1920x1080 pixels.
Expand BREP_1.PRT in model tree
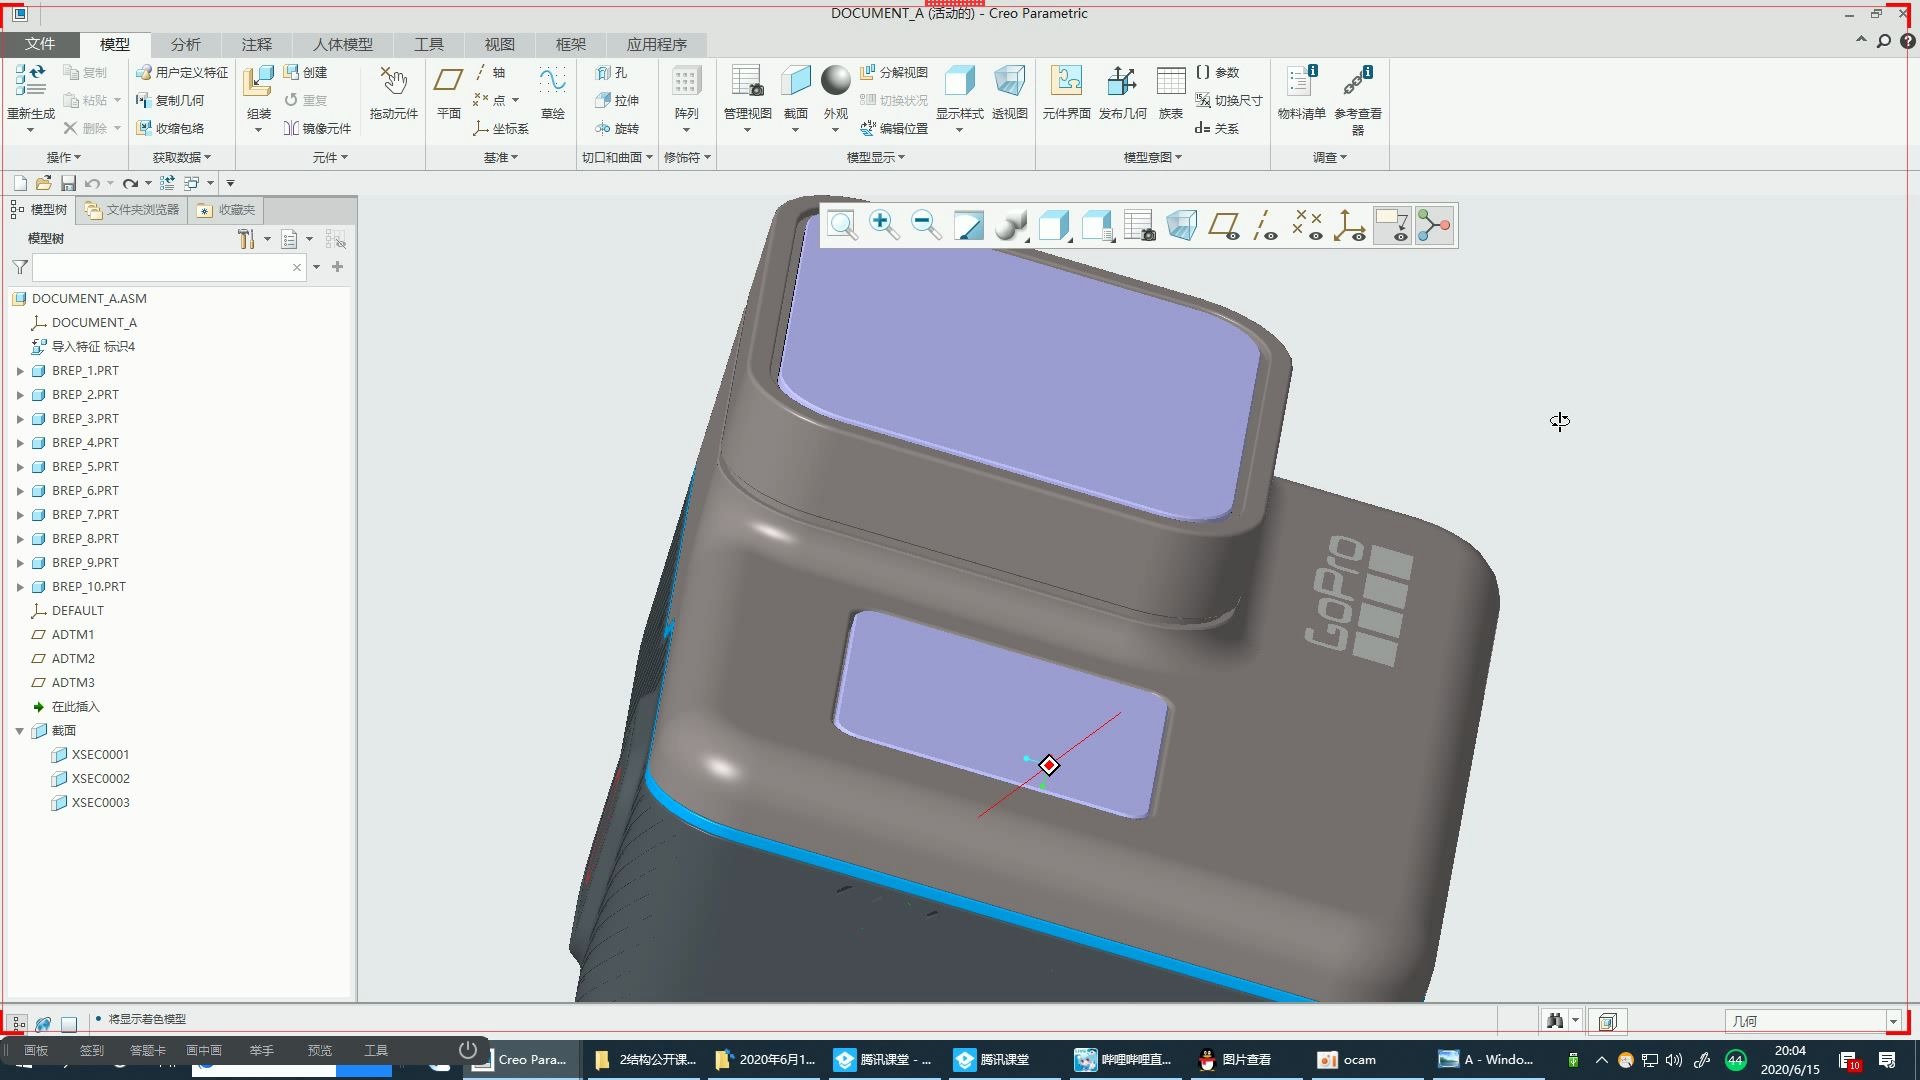tap(20, 371)
